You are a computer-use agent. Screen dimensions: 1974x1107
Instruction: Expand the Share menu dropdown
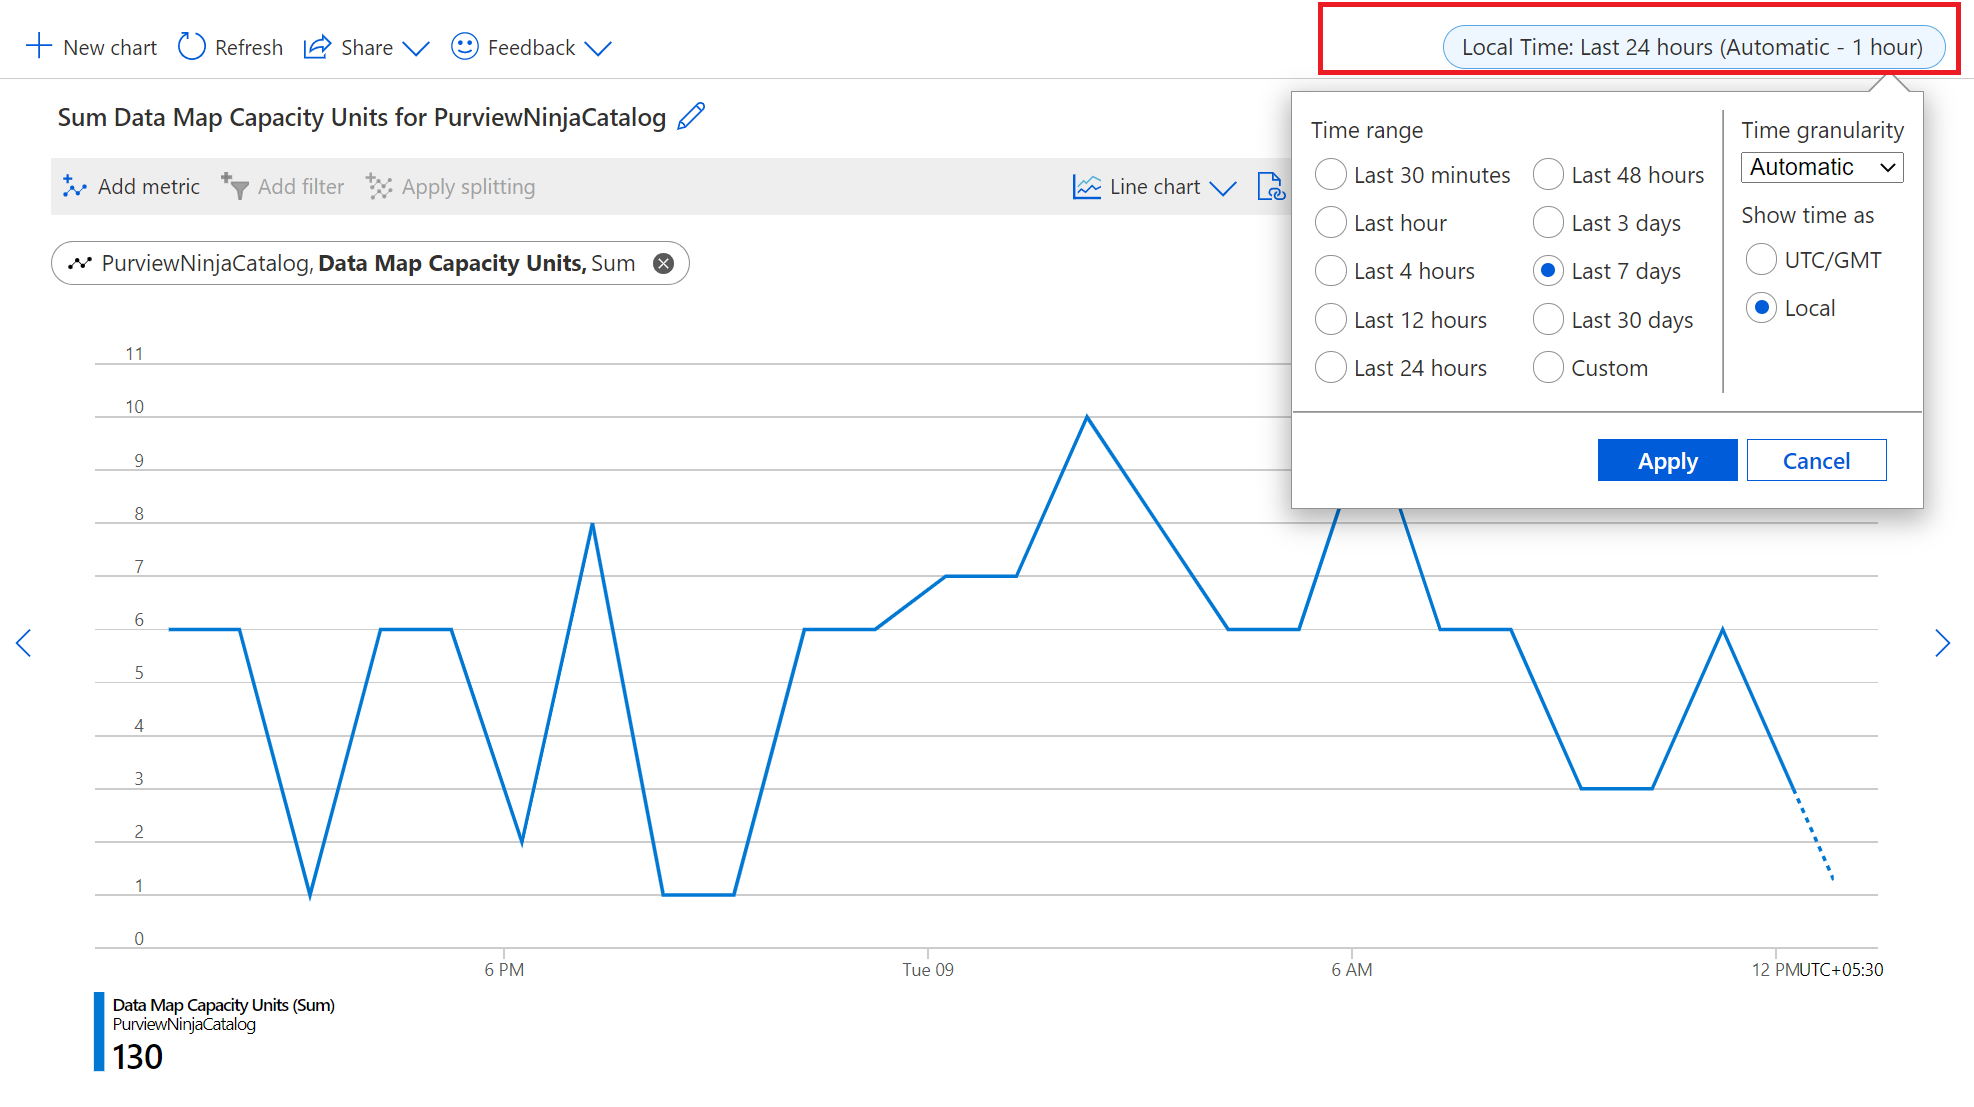(x=407, y=47)
